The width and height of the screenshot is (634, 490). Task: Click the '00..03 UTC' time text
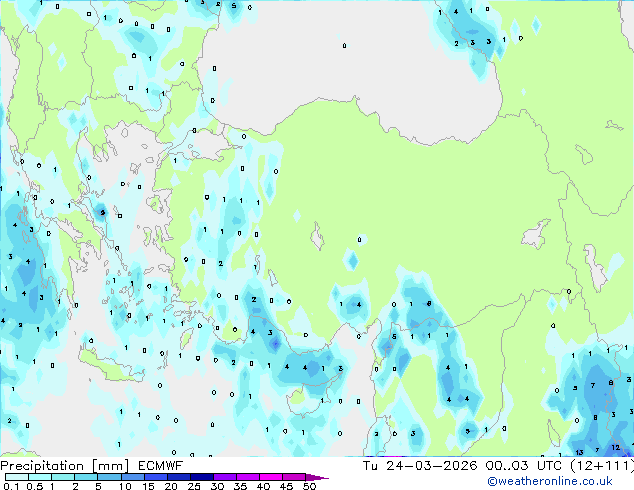click(x=524, y=466)
